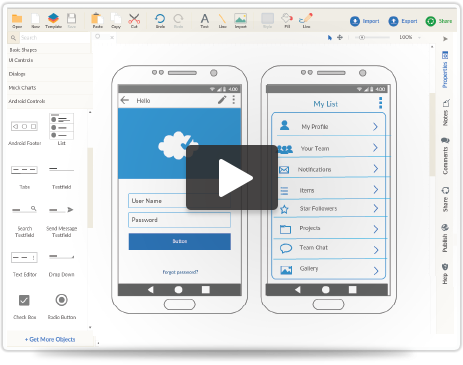Click the Notifications envelope icon
The image size is (463, 365).
pos(284,170)
